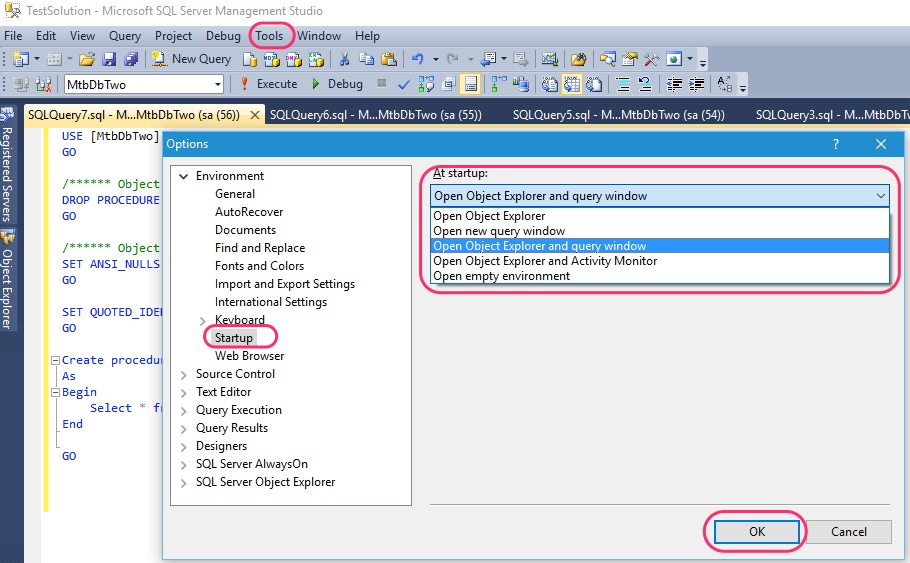The height and width of the screenshot is (563, 910).
Task: Click the Navigate Backward icon
Action: pyautogui.click(x=488, y=59)
